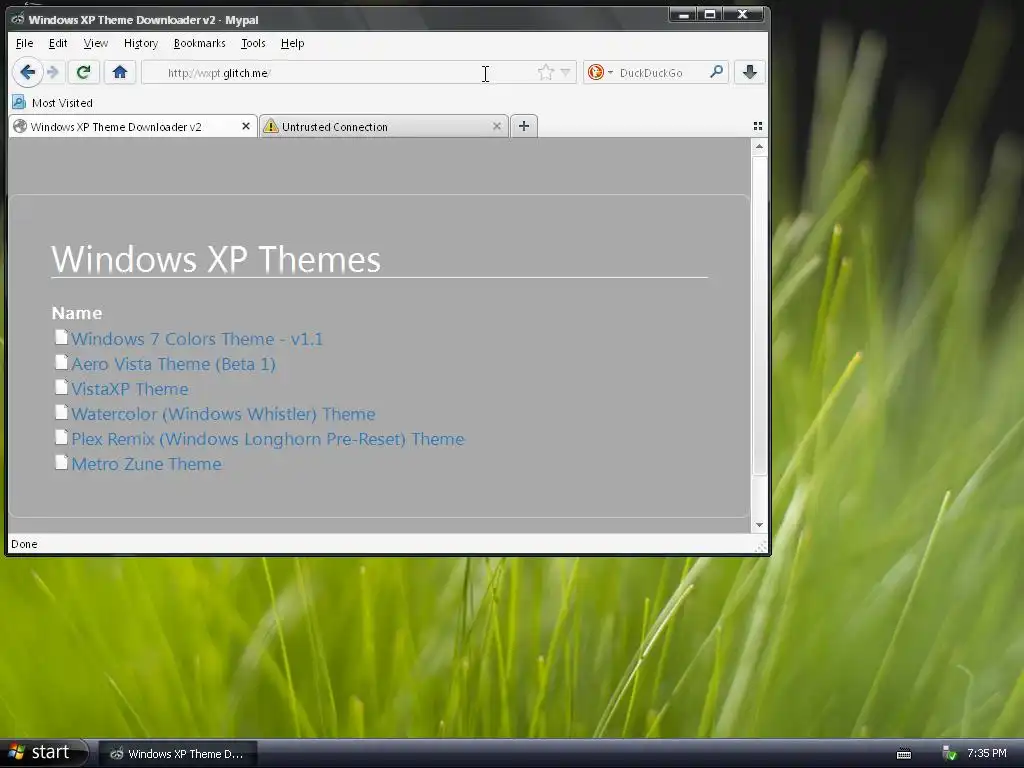The height and width of the screenshot is (768, 1024).
Task: Click the warning icon on the Untrusted Connection tab
Action: click(270, 126)
